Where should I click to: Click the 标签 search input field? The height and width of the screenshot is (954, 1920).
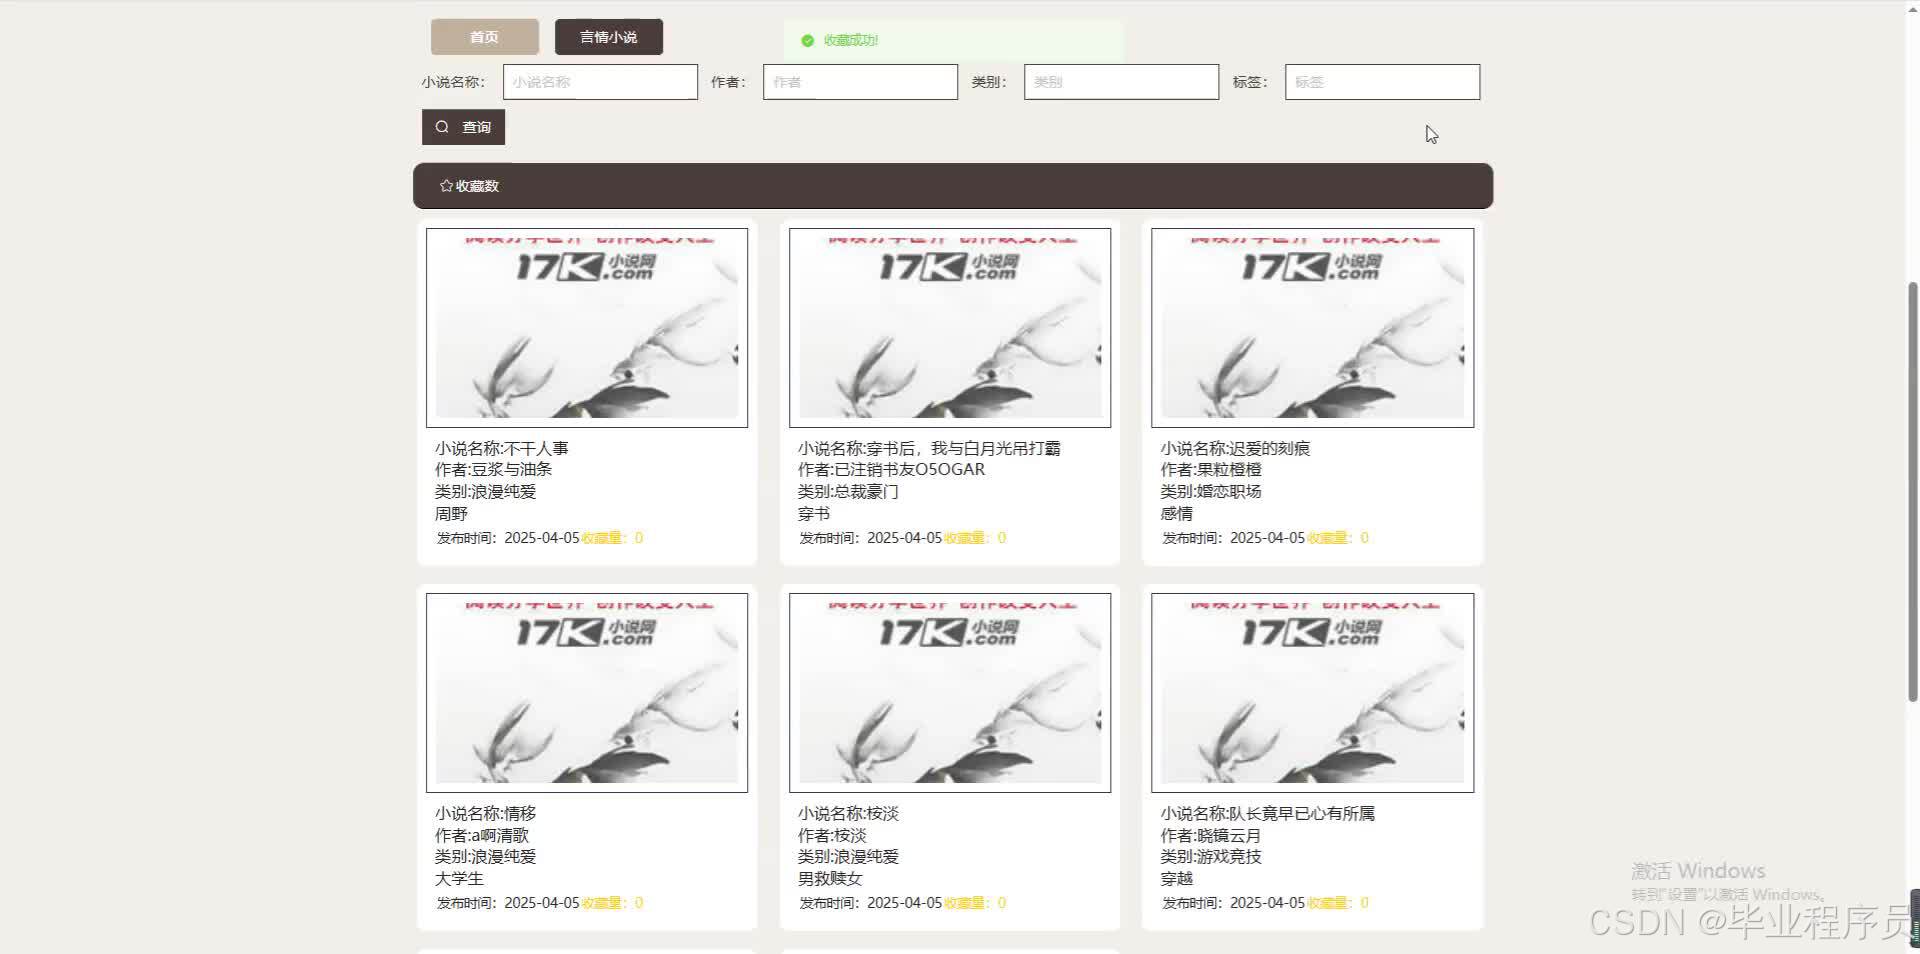point(1380,81)
